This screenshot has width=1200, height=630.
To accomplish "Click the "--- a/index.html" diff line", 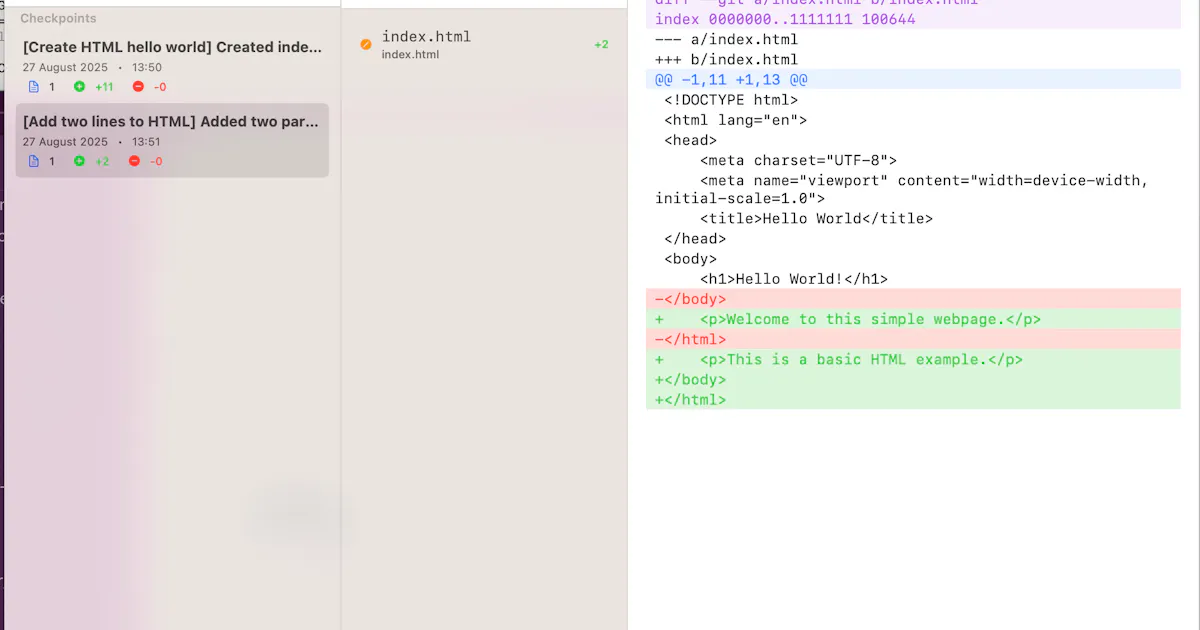I will (x=727, y=40).
